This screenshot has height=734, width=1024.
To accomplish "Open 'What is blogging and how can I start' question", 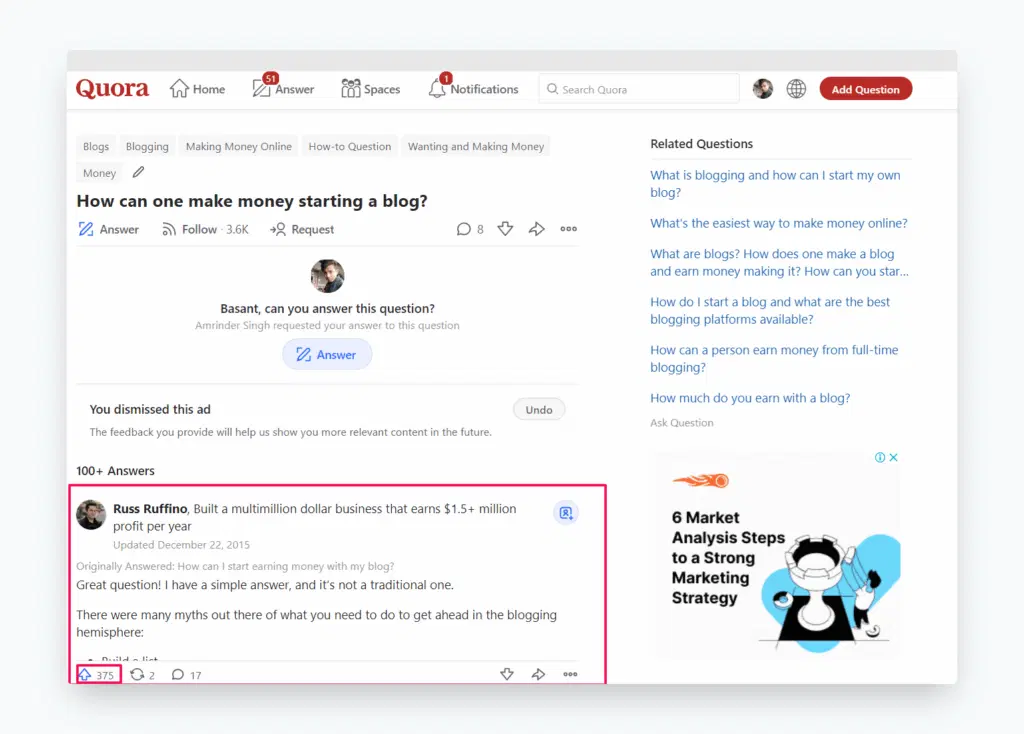I will click(x=775, y=184).
